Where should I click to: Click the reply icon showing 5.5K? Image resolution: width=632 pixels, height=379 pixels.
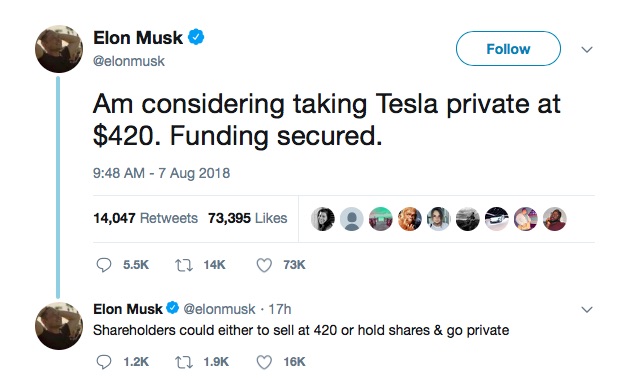[x=104, y=265]
